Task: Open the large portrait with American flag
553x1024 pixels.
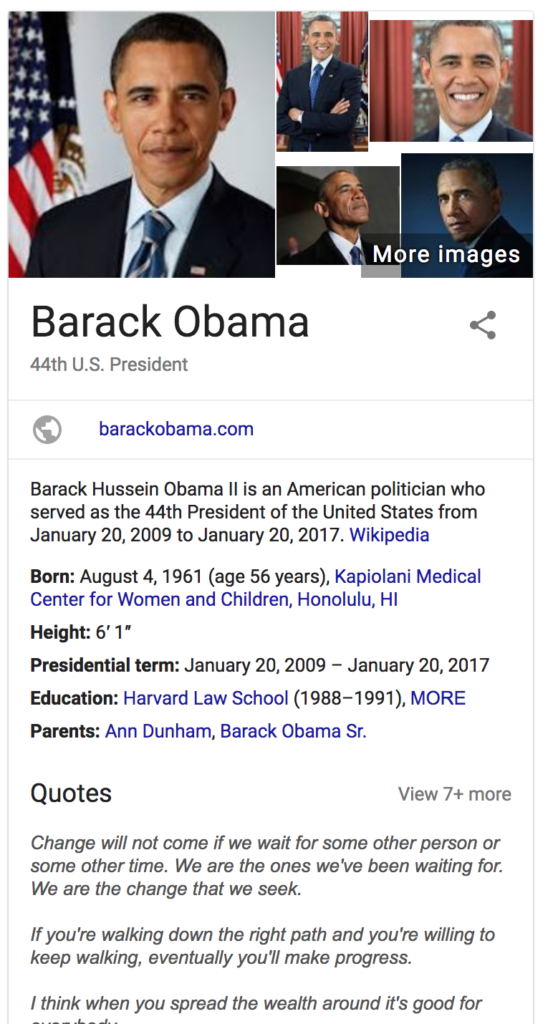Action: tap(142, 144)
